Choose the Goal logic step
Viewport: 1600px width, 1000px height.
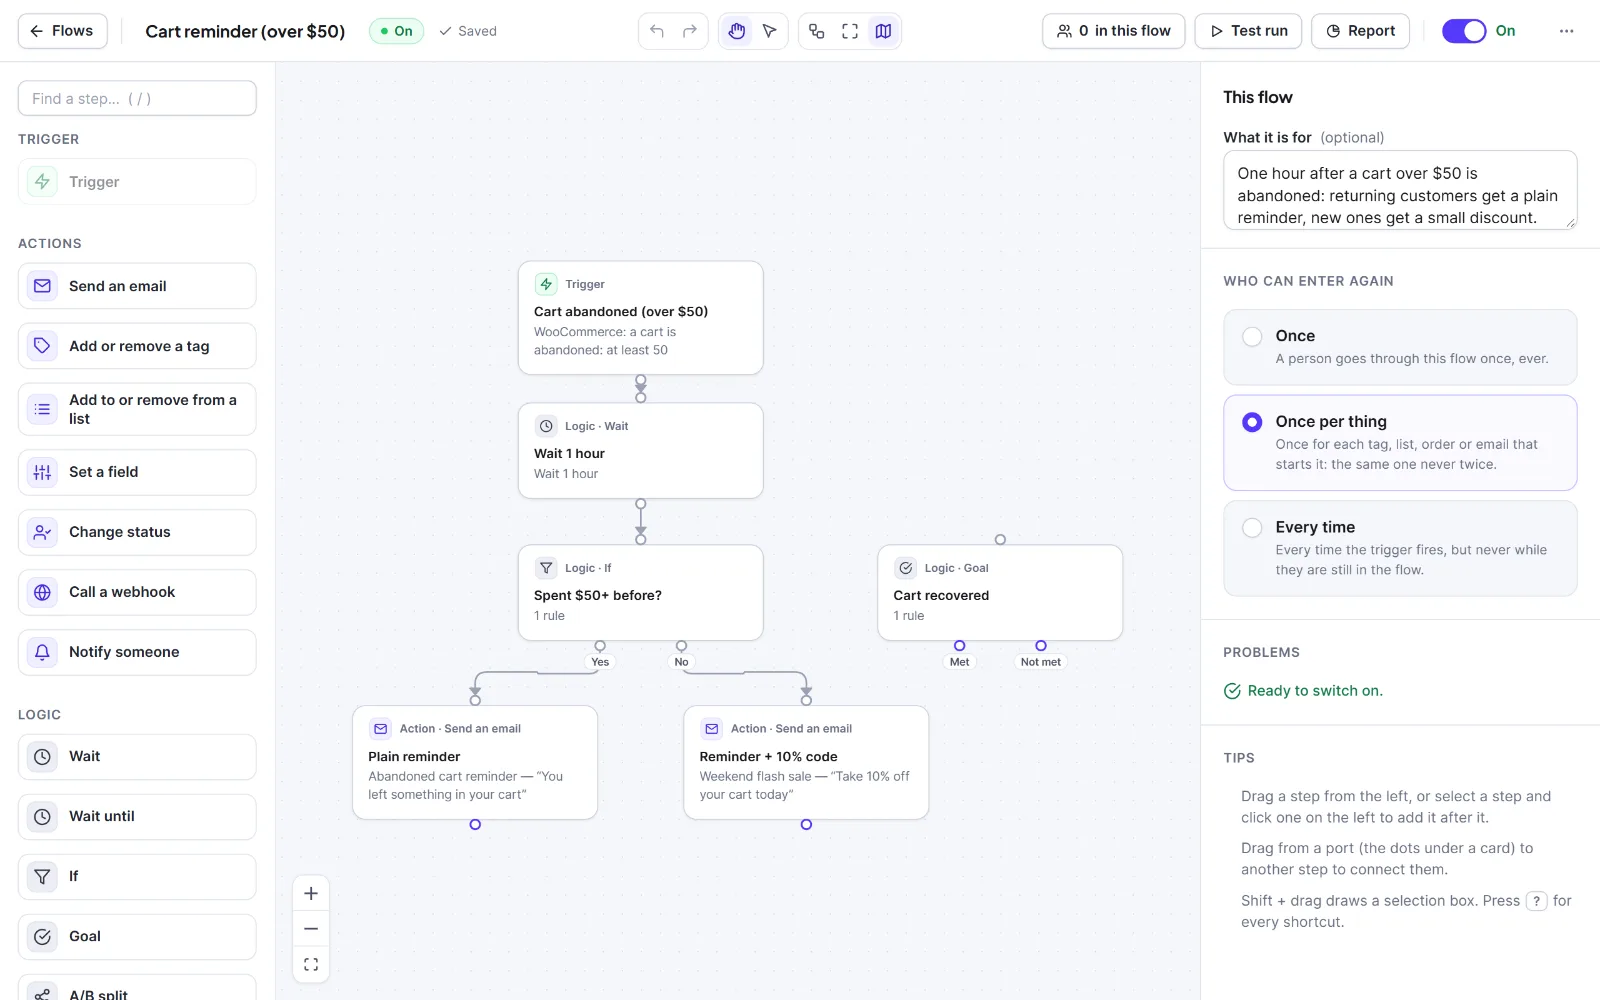tap(137, 937)
